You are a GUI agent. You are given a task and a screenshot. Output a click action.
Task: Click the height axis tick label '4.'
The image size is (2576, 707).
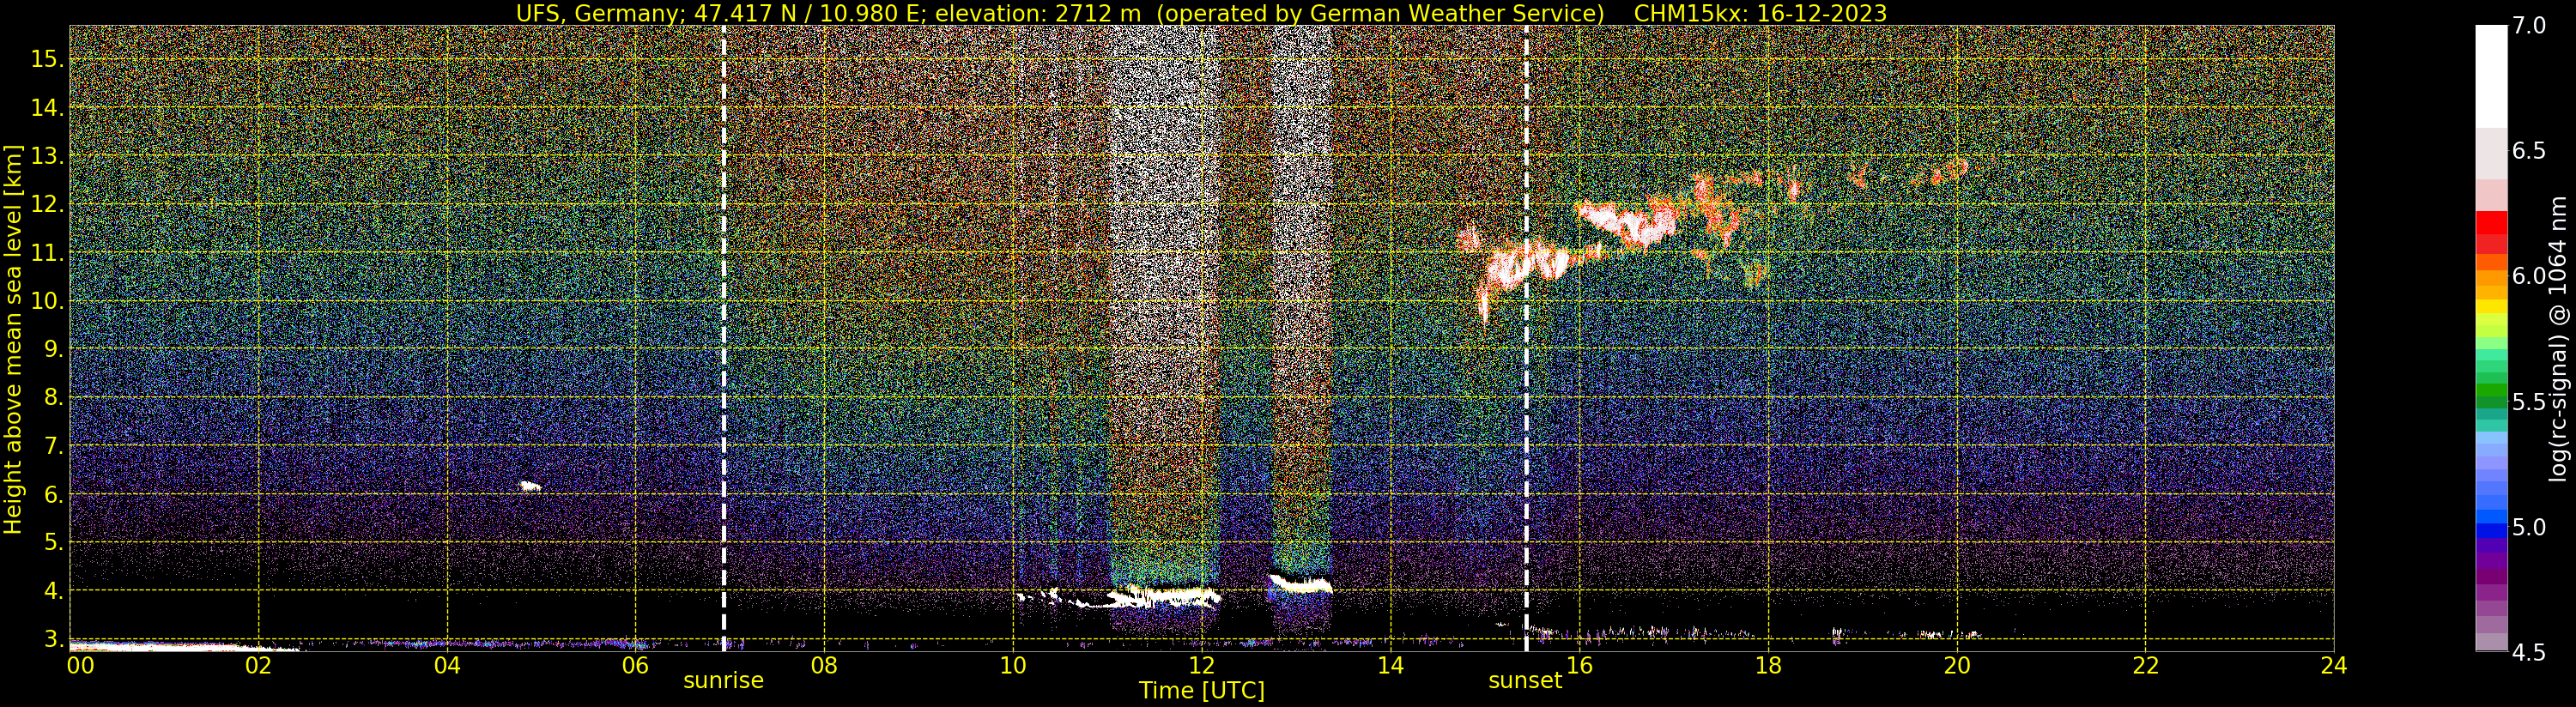coord(53,591)
